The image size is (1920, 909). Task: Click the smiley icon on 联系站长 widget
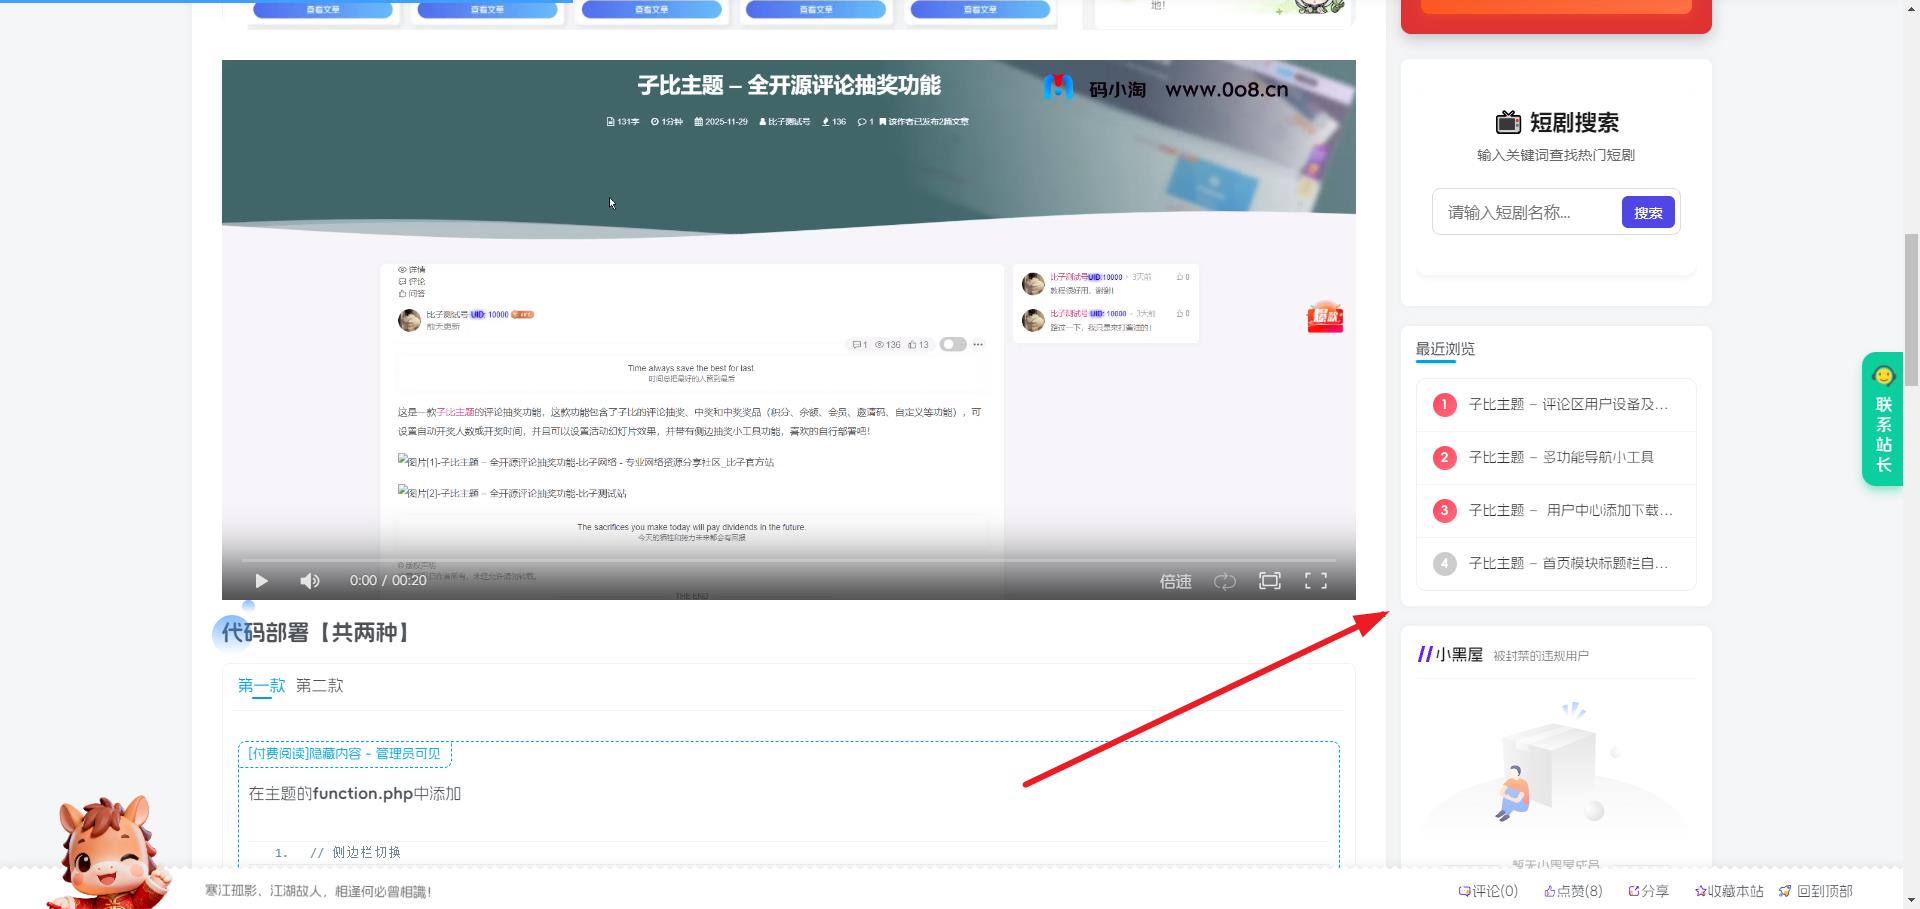(x=1884, y=376)
